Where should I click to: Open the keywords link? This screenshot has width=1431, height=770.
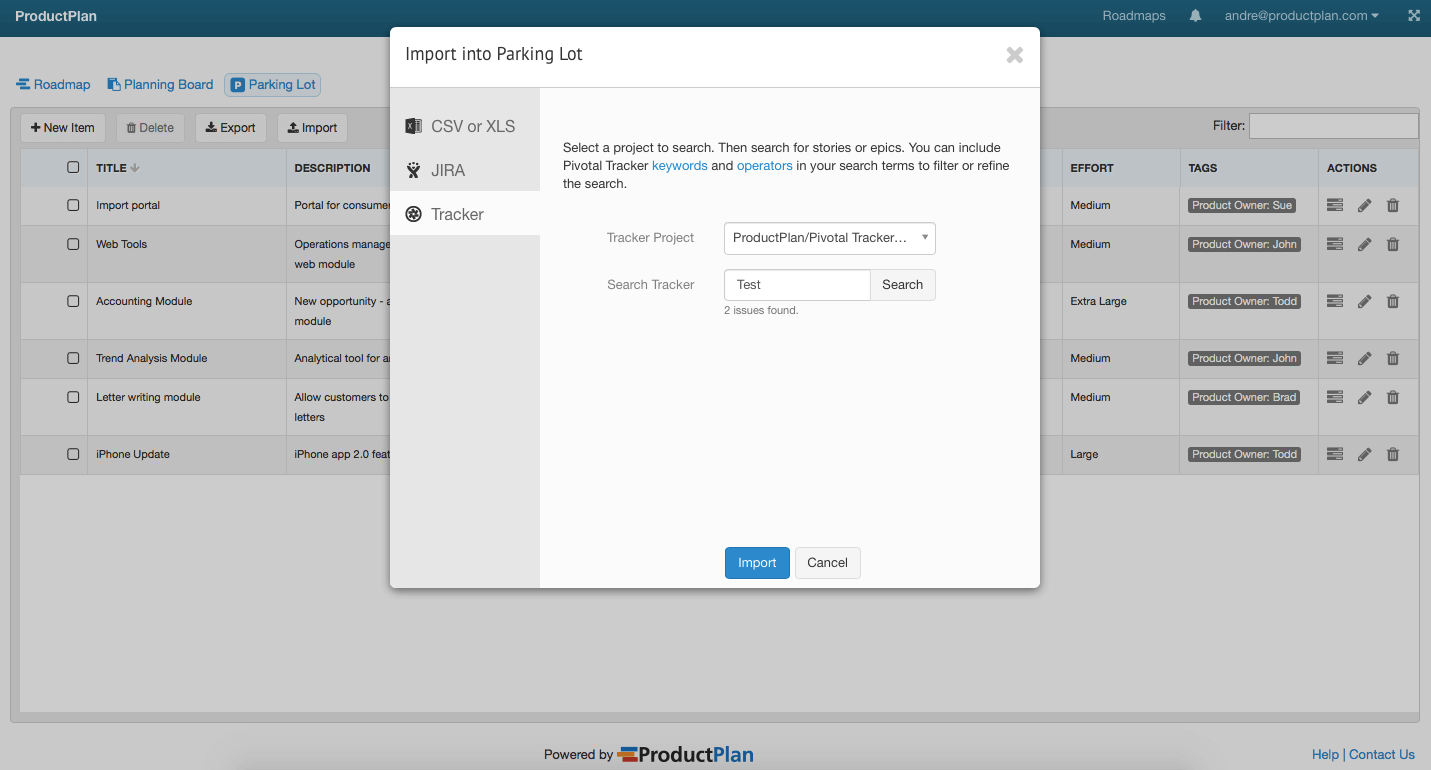click(x=680, y=166)
